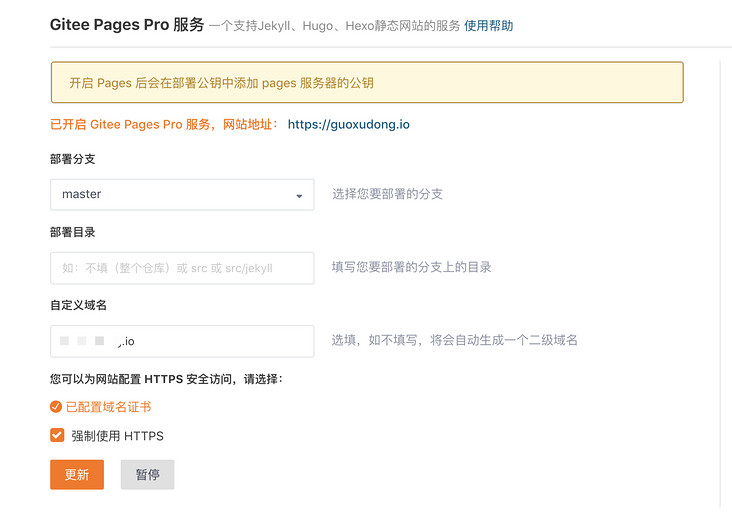Click the 强制使用 HTTPS label text
Viewport: 732px width, 531px height.
pyautogui.click(x=117, y=436)
